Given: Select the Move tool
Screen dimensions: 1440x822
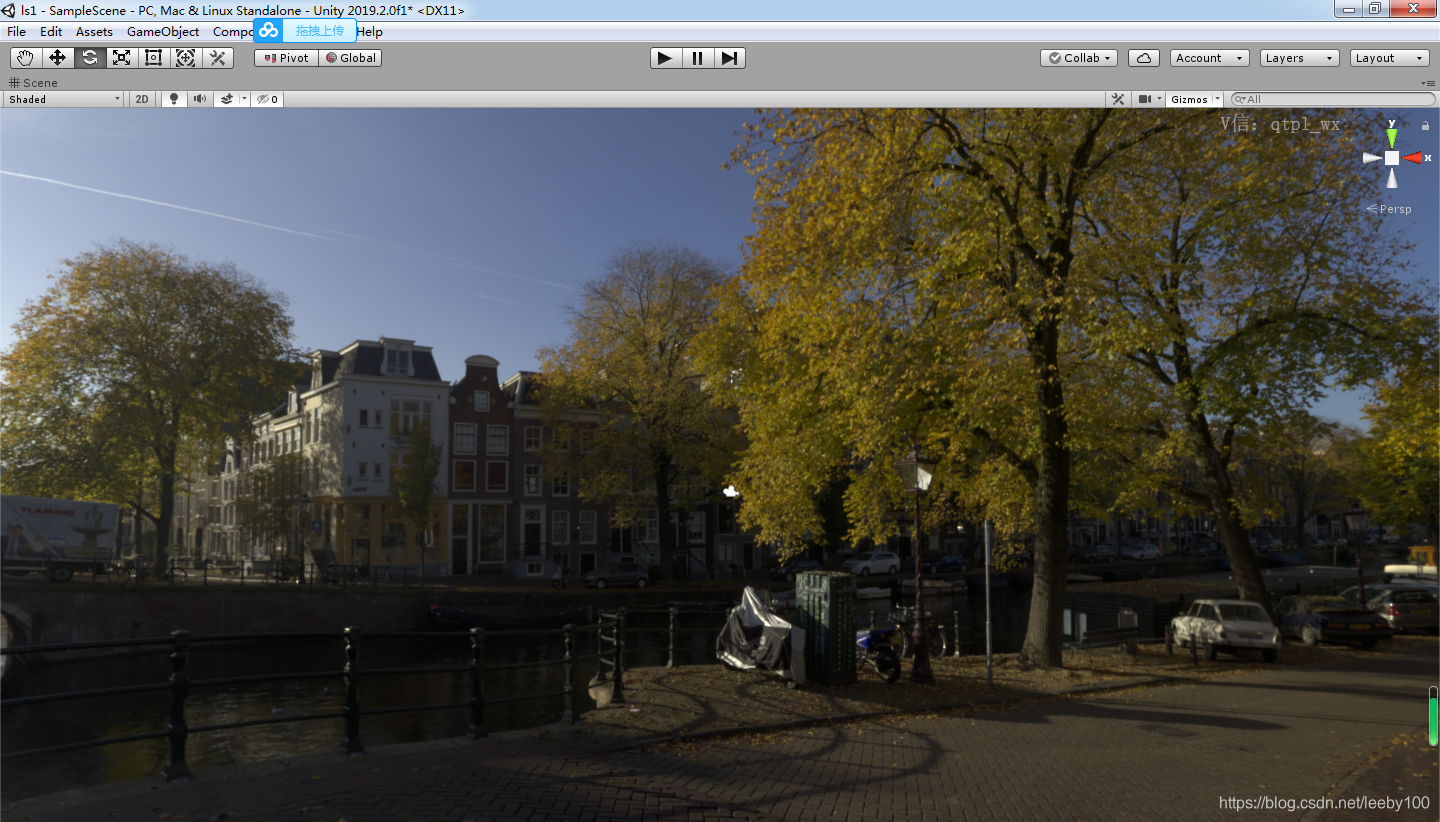Looking at the screenshot, I should [58, 58].
